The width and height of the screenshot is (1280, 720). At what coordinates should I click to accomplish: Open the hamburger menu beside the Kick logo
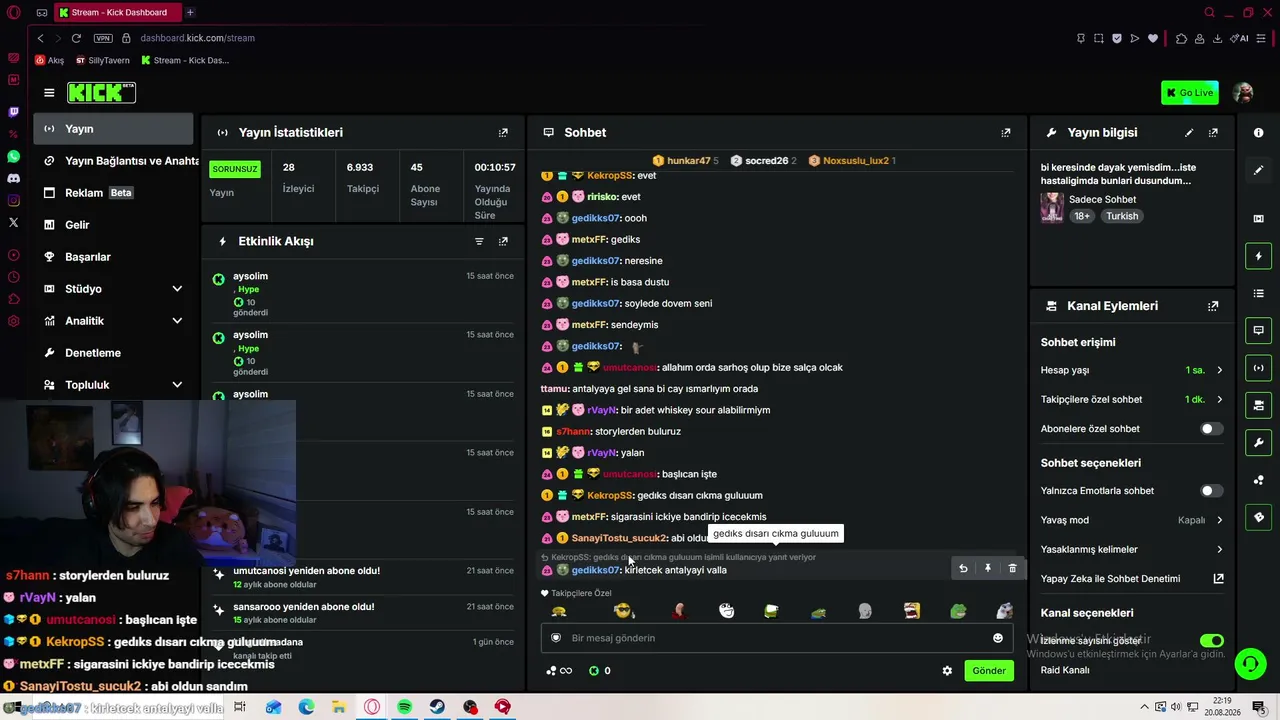click(x=49, y=93)
